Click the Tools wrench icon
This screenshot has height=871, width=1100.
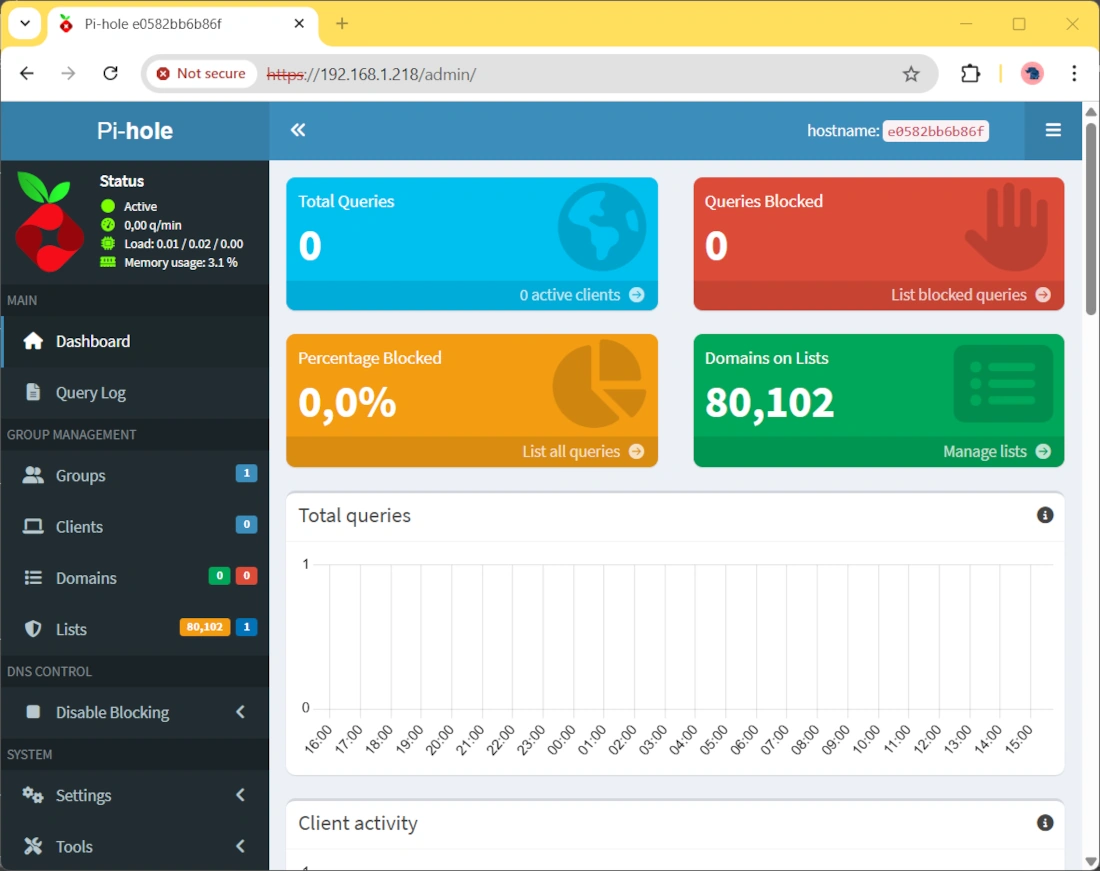click(x=35, y=846)
